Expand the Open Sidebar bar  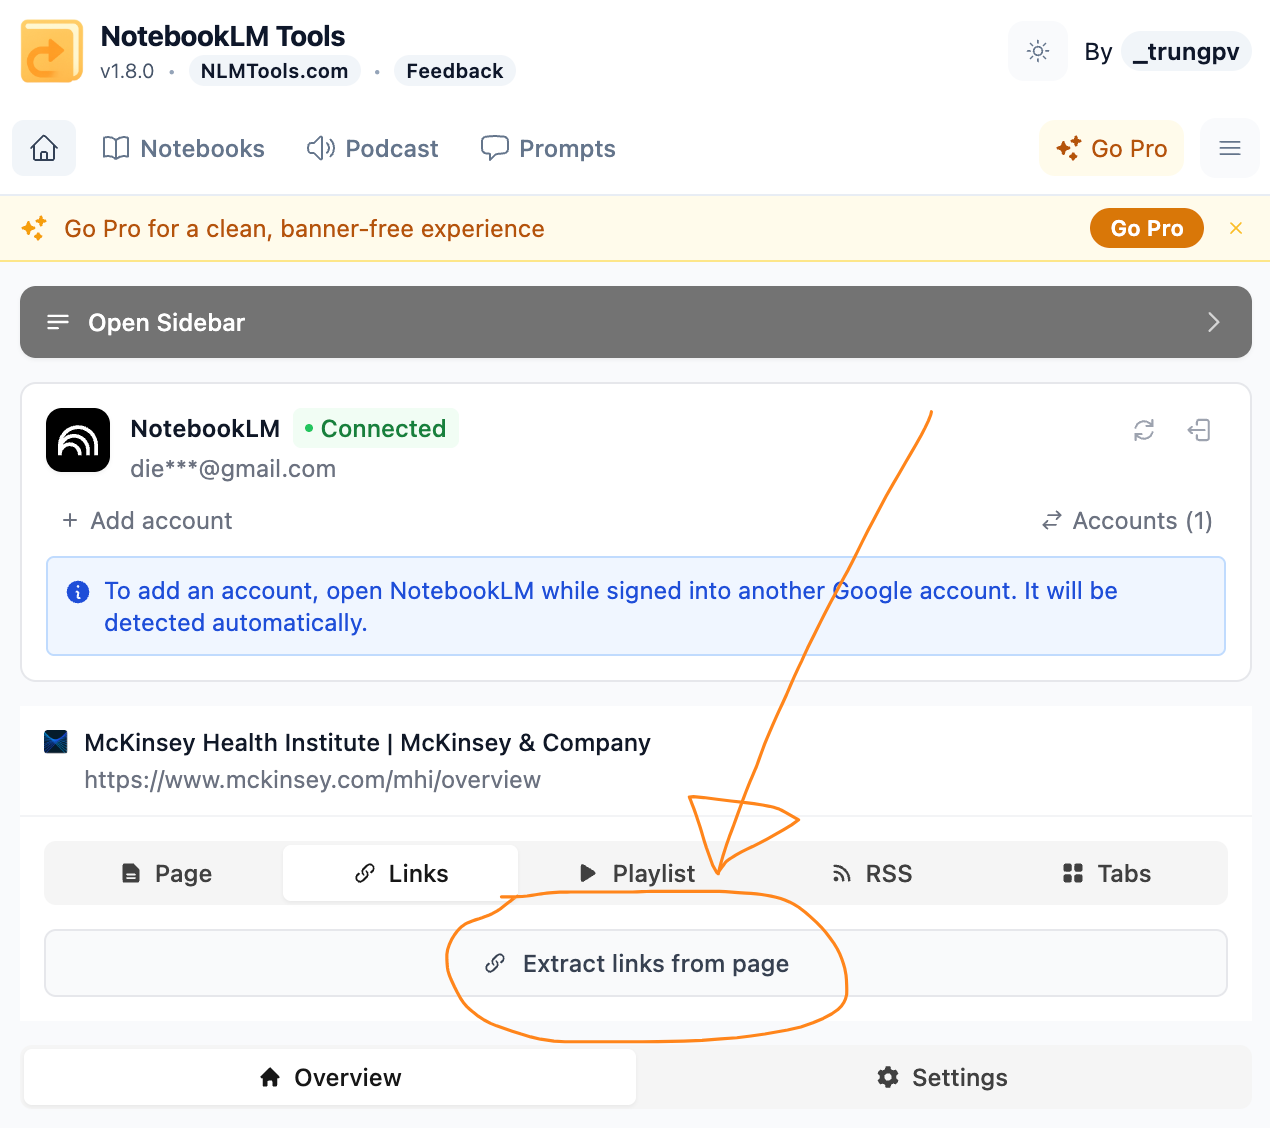point(636,322)
